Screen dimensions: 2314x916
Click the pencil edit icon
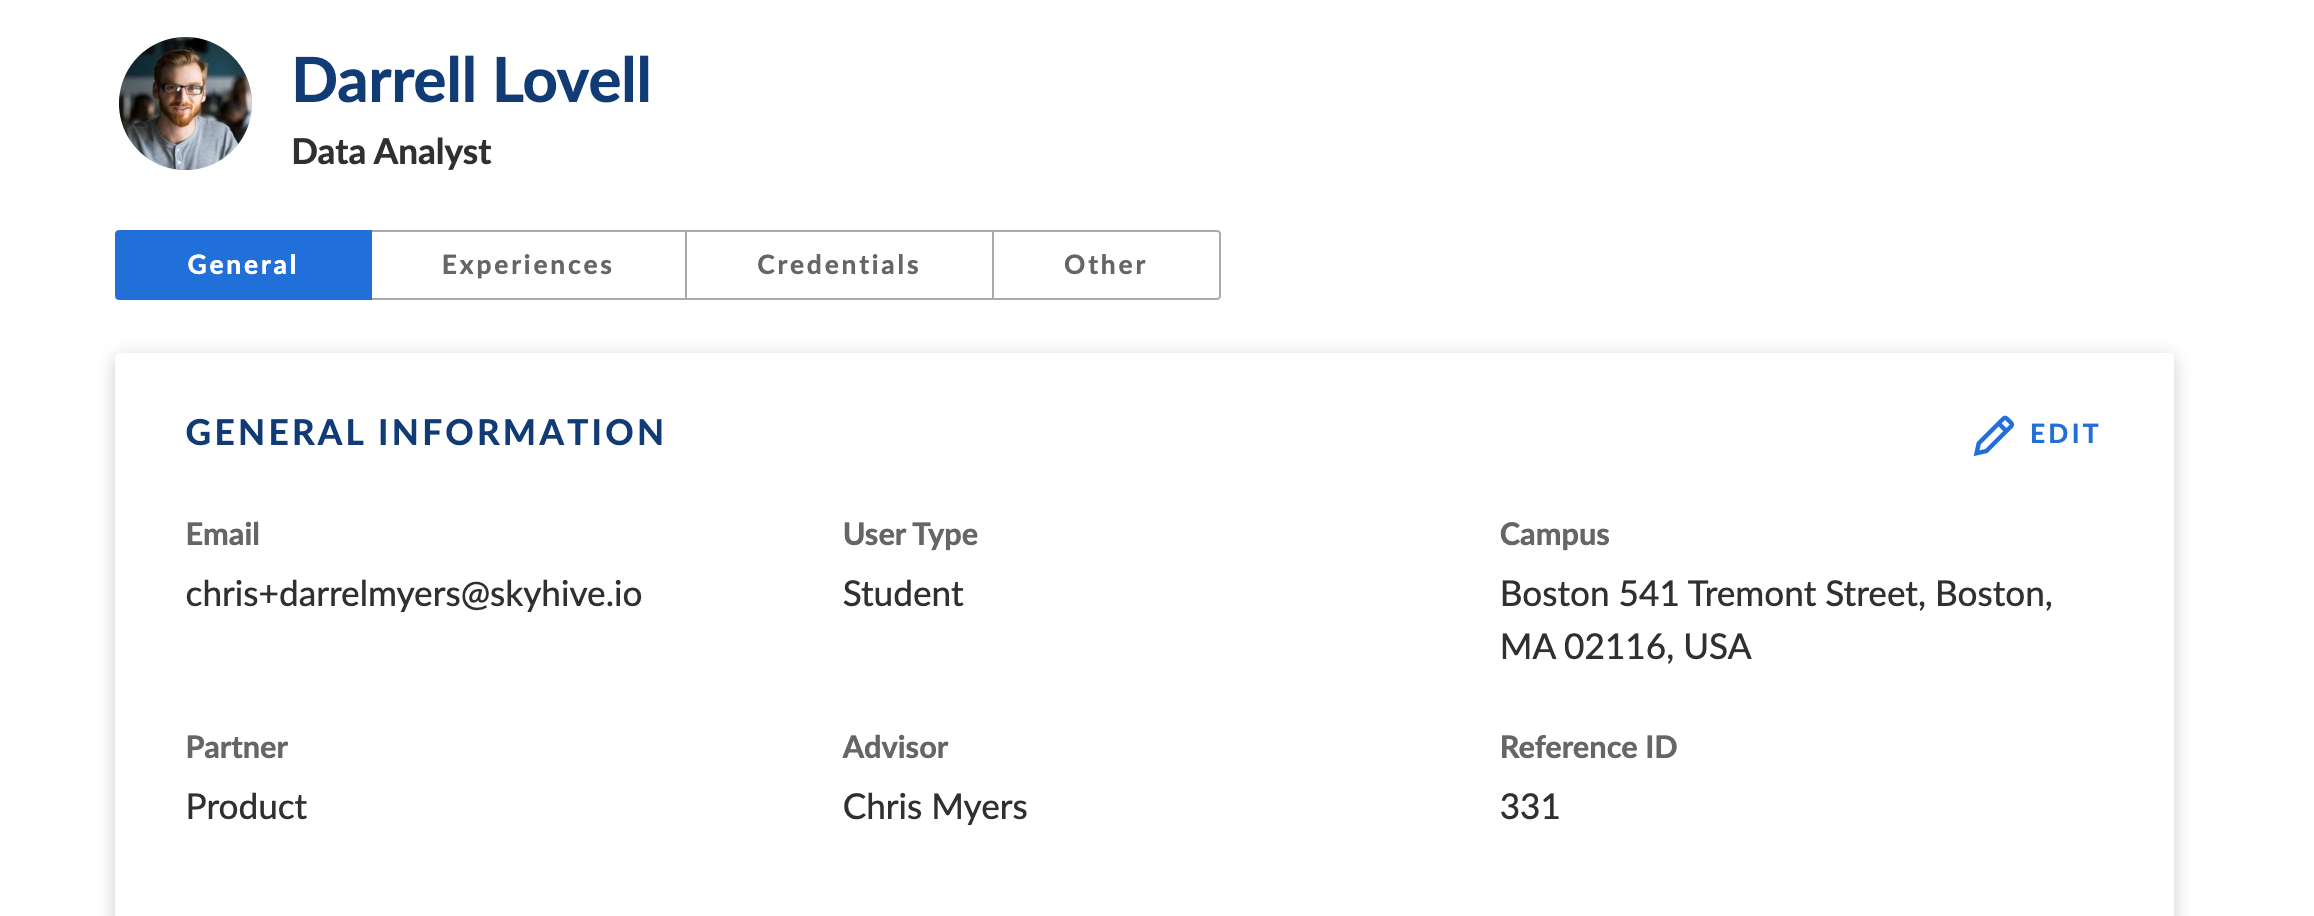tap(1992, 435)
